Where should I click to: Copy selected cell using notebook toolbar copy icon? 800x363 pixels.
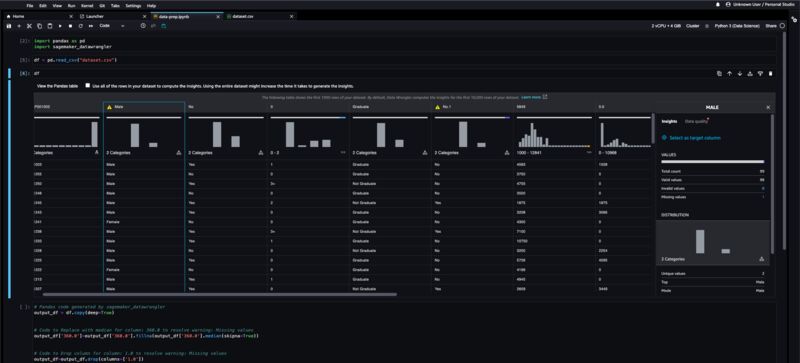(39, 26)
